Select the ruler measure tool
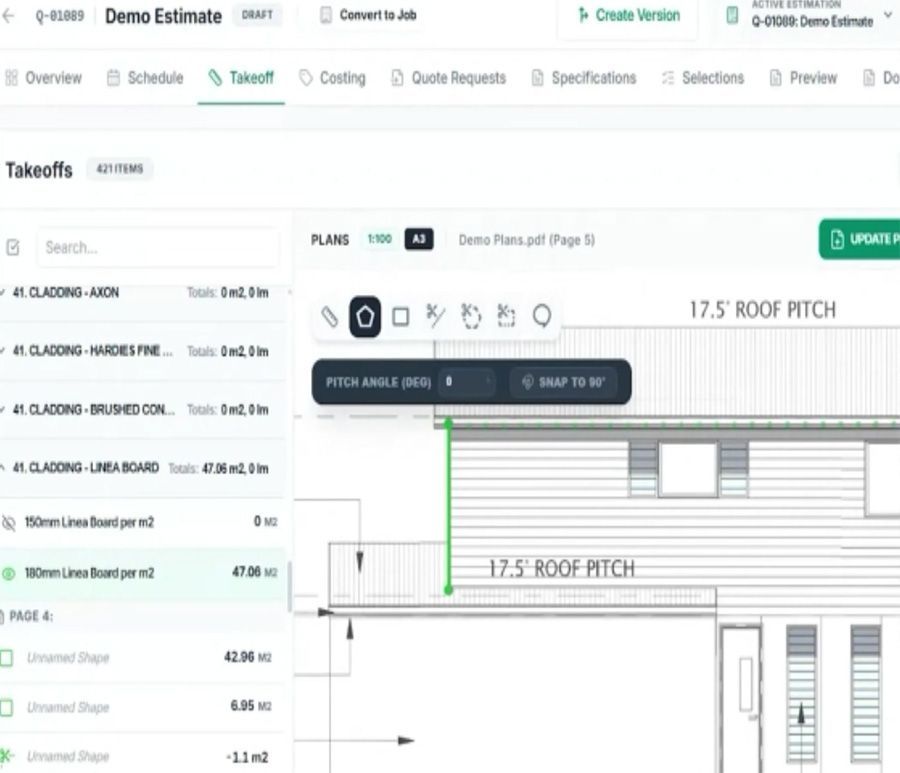Viewport: 900px width, 773px height. click(329, 316)
